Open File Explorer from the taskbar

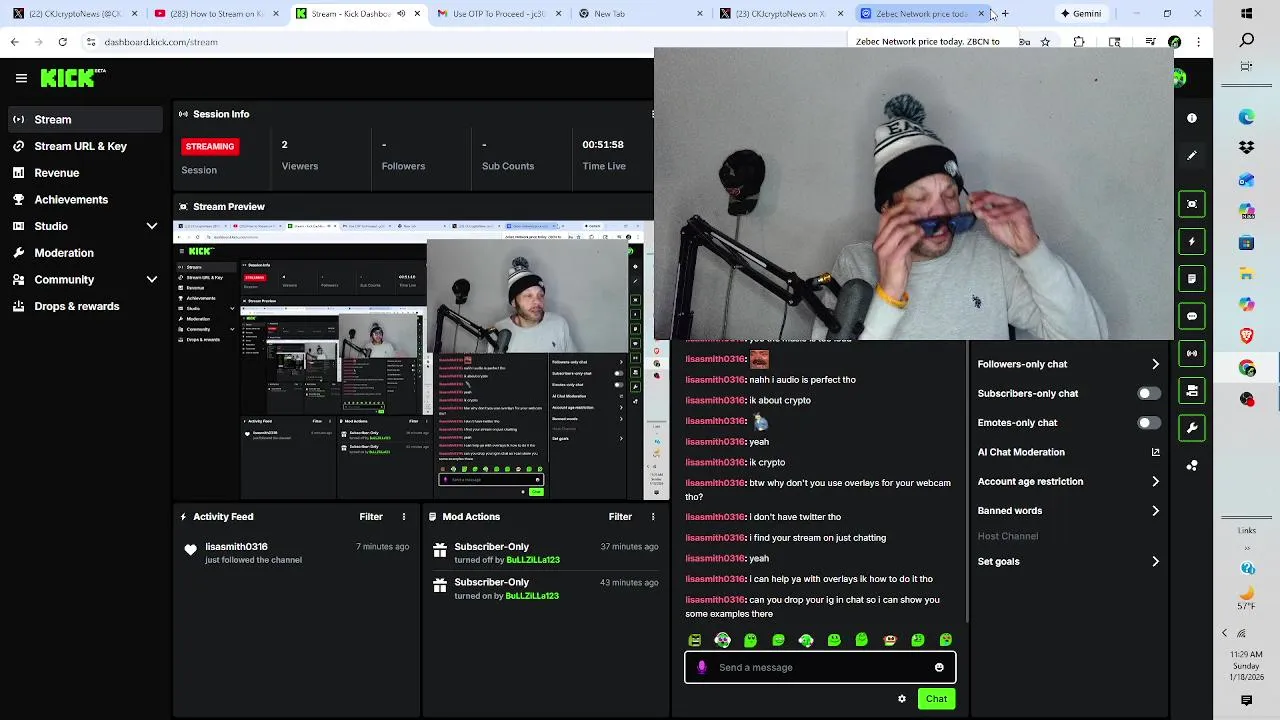pyautogui.click(x=1247, y=273)
